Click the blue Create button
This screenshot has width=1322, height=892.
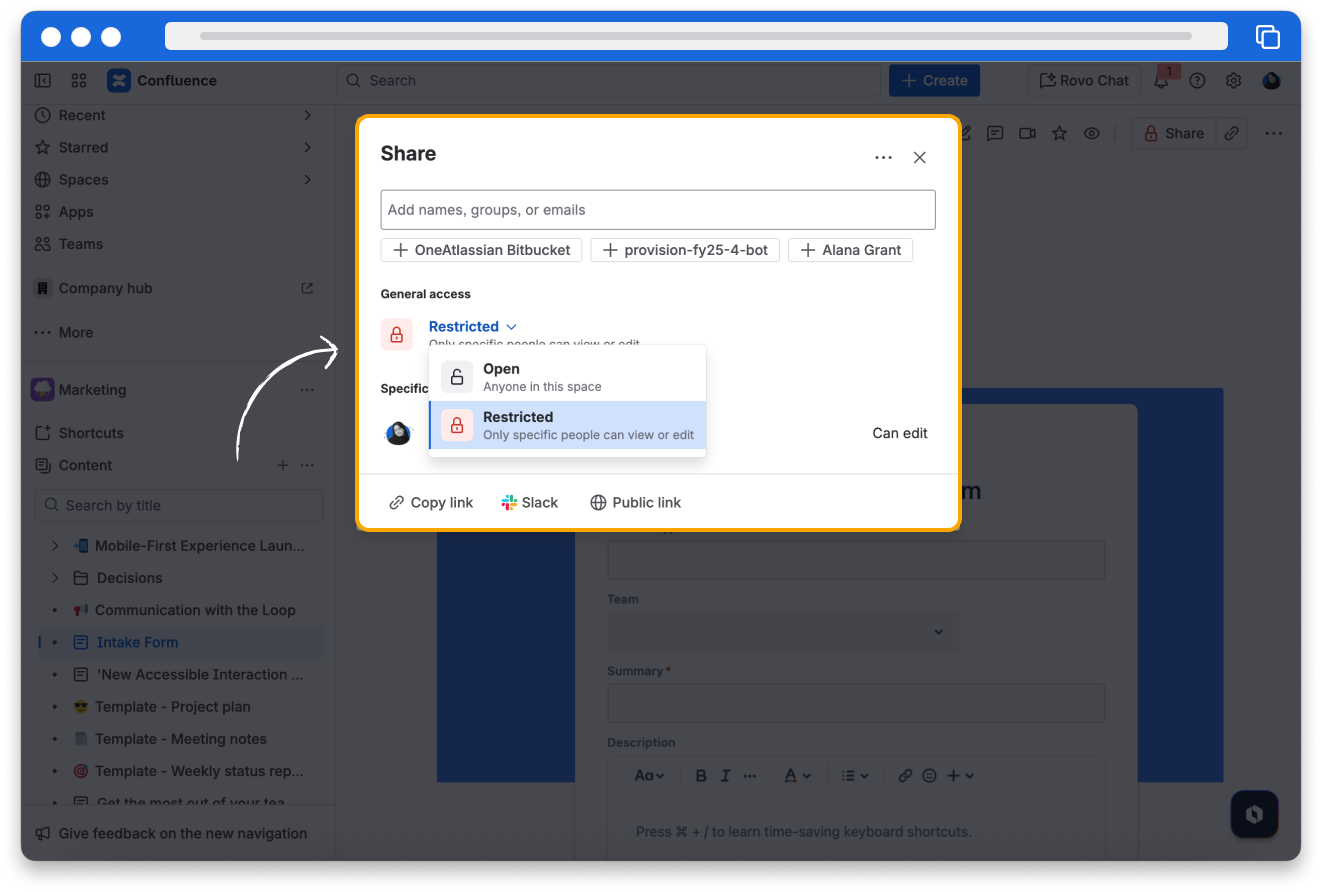934,81
